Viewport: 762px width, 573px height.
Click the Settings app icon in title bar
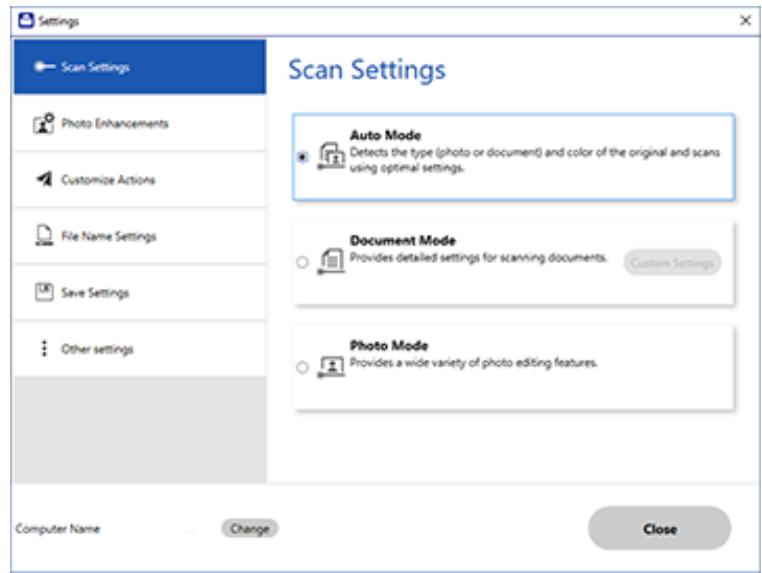(26, 21)
